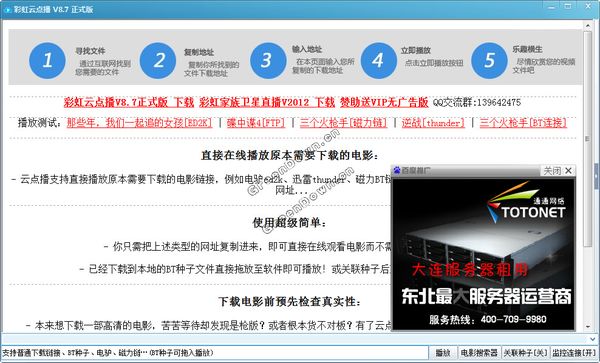Click the 复制地址 step title

(x=199, y=52)
